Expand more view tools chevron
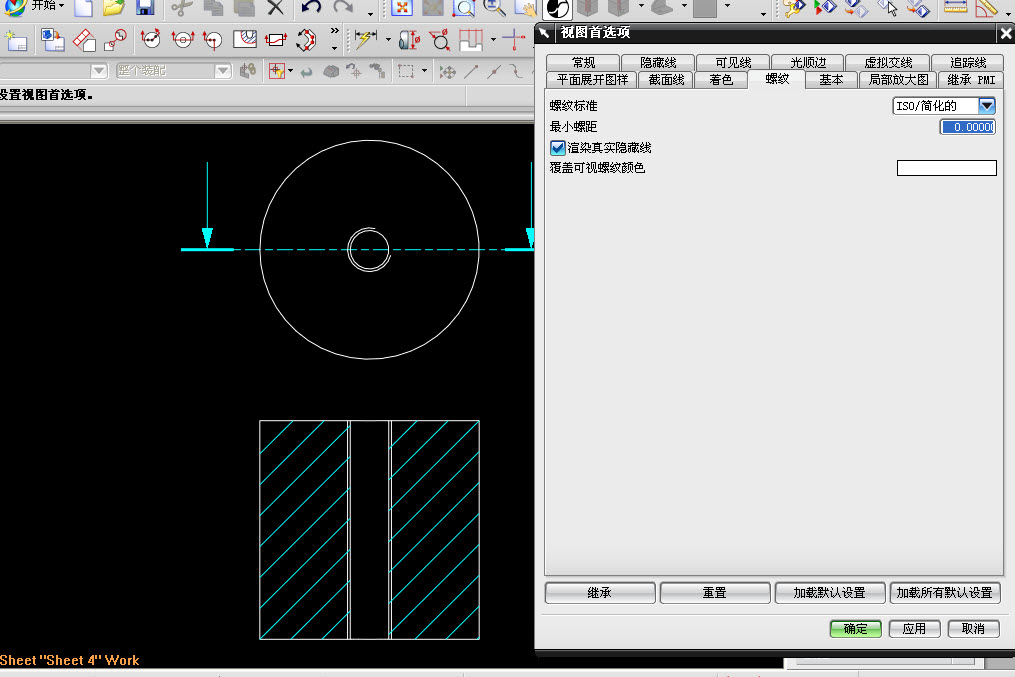 tap(334, 30)
